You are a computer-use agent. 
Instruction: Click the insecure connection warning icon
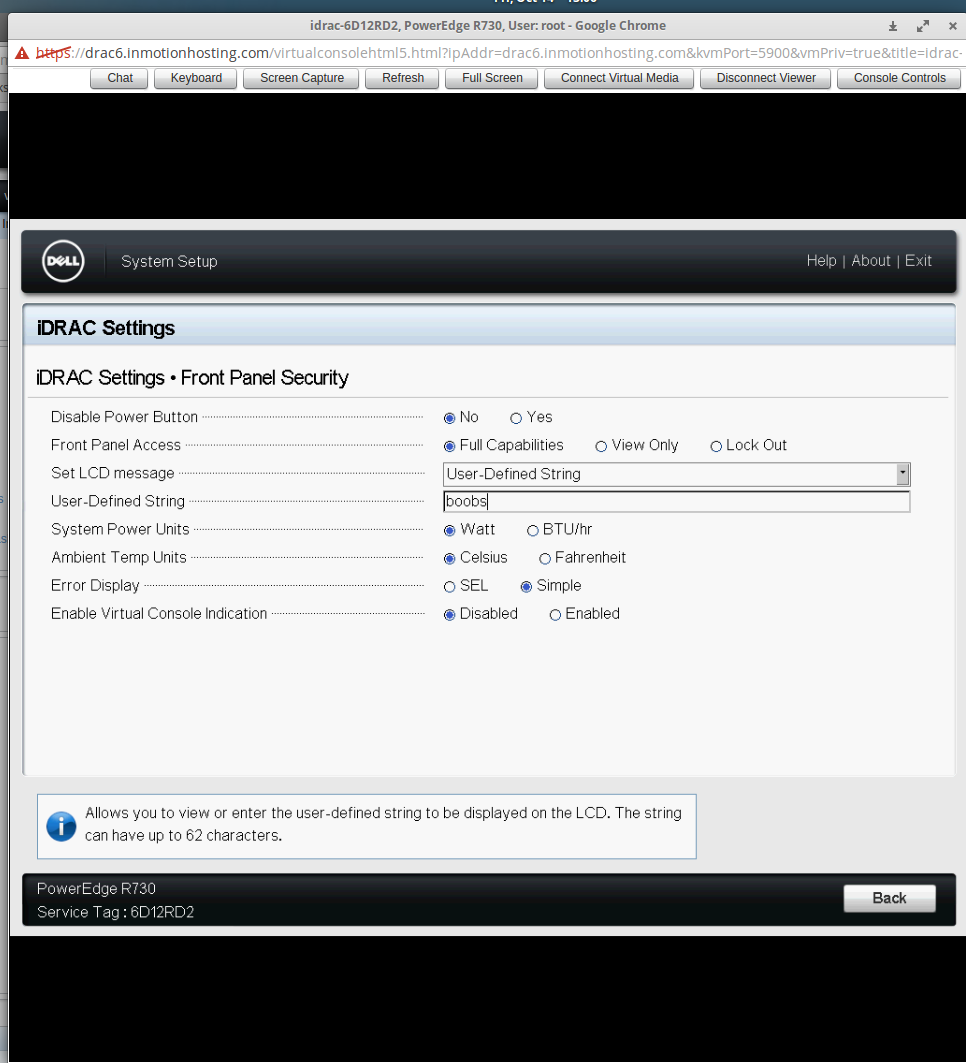point(22,53)
